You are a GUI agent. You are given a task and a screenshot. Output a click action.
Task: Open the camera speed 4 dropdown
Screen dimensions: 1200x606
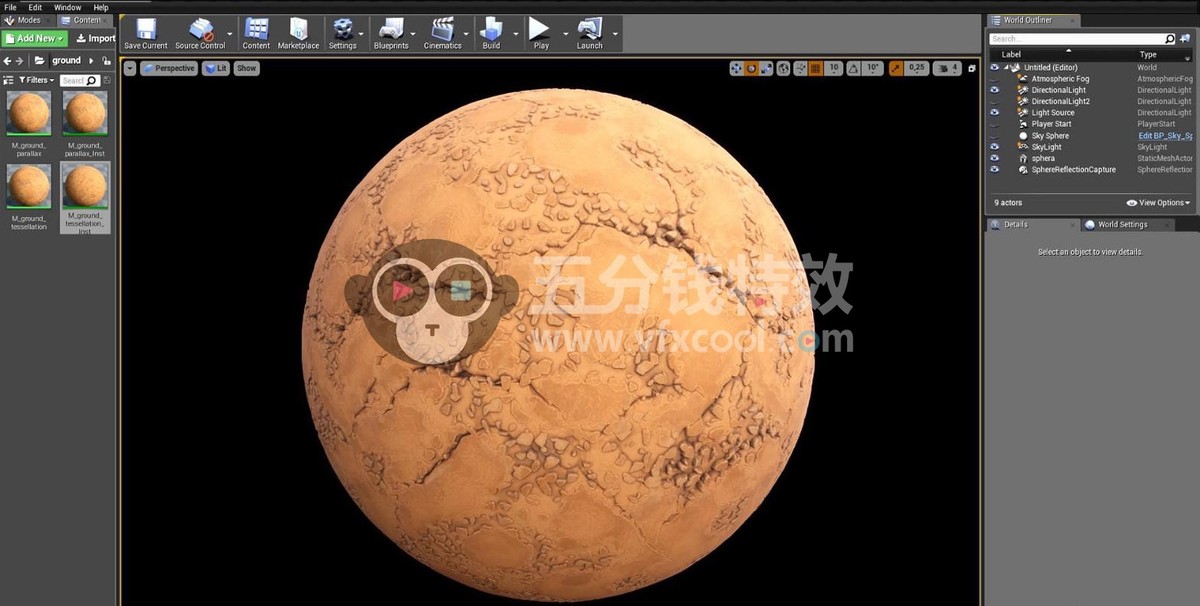pos(947,68)
